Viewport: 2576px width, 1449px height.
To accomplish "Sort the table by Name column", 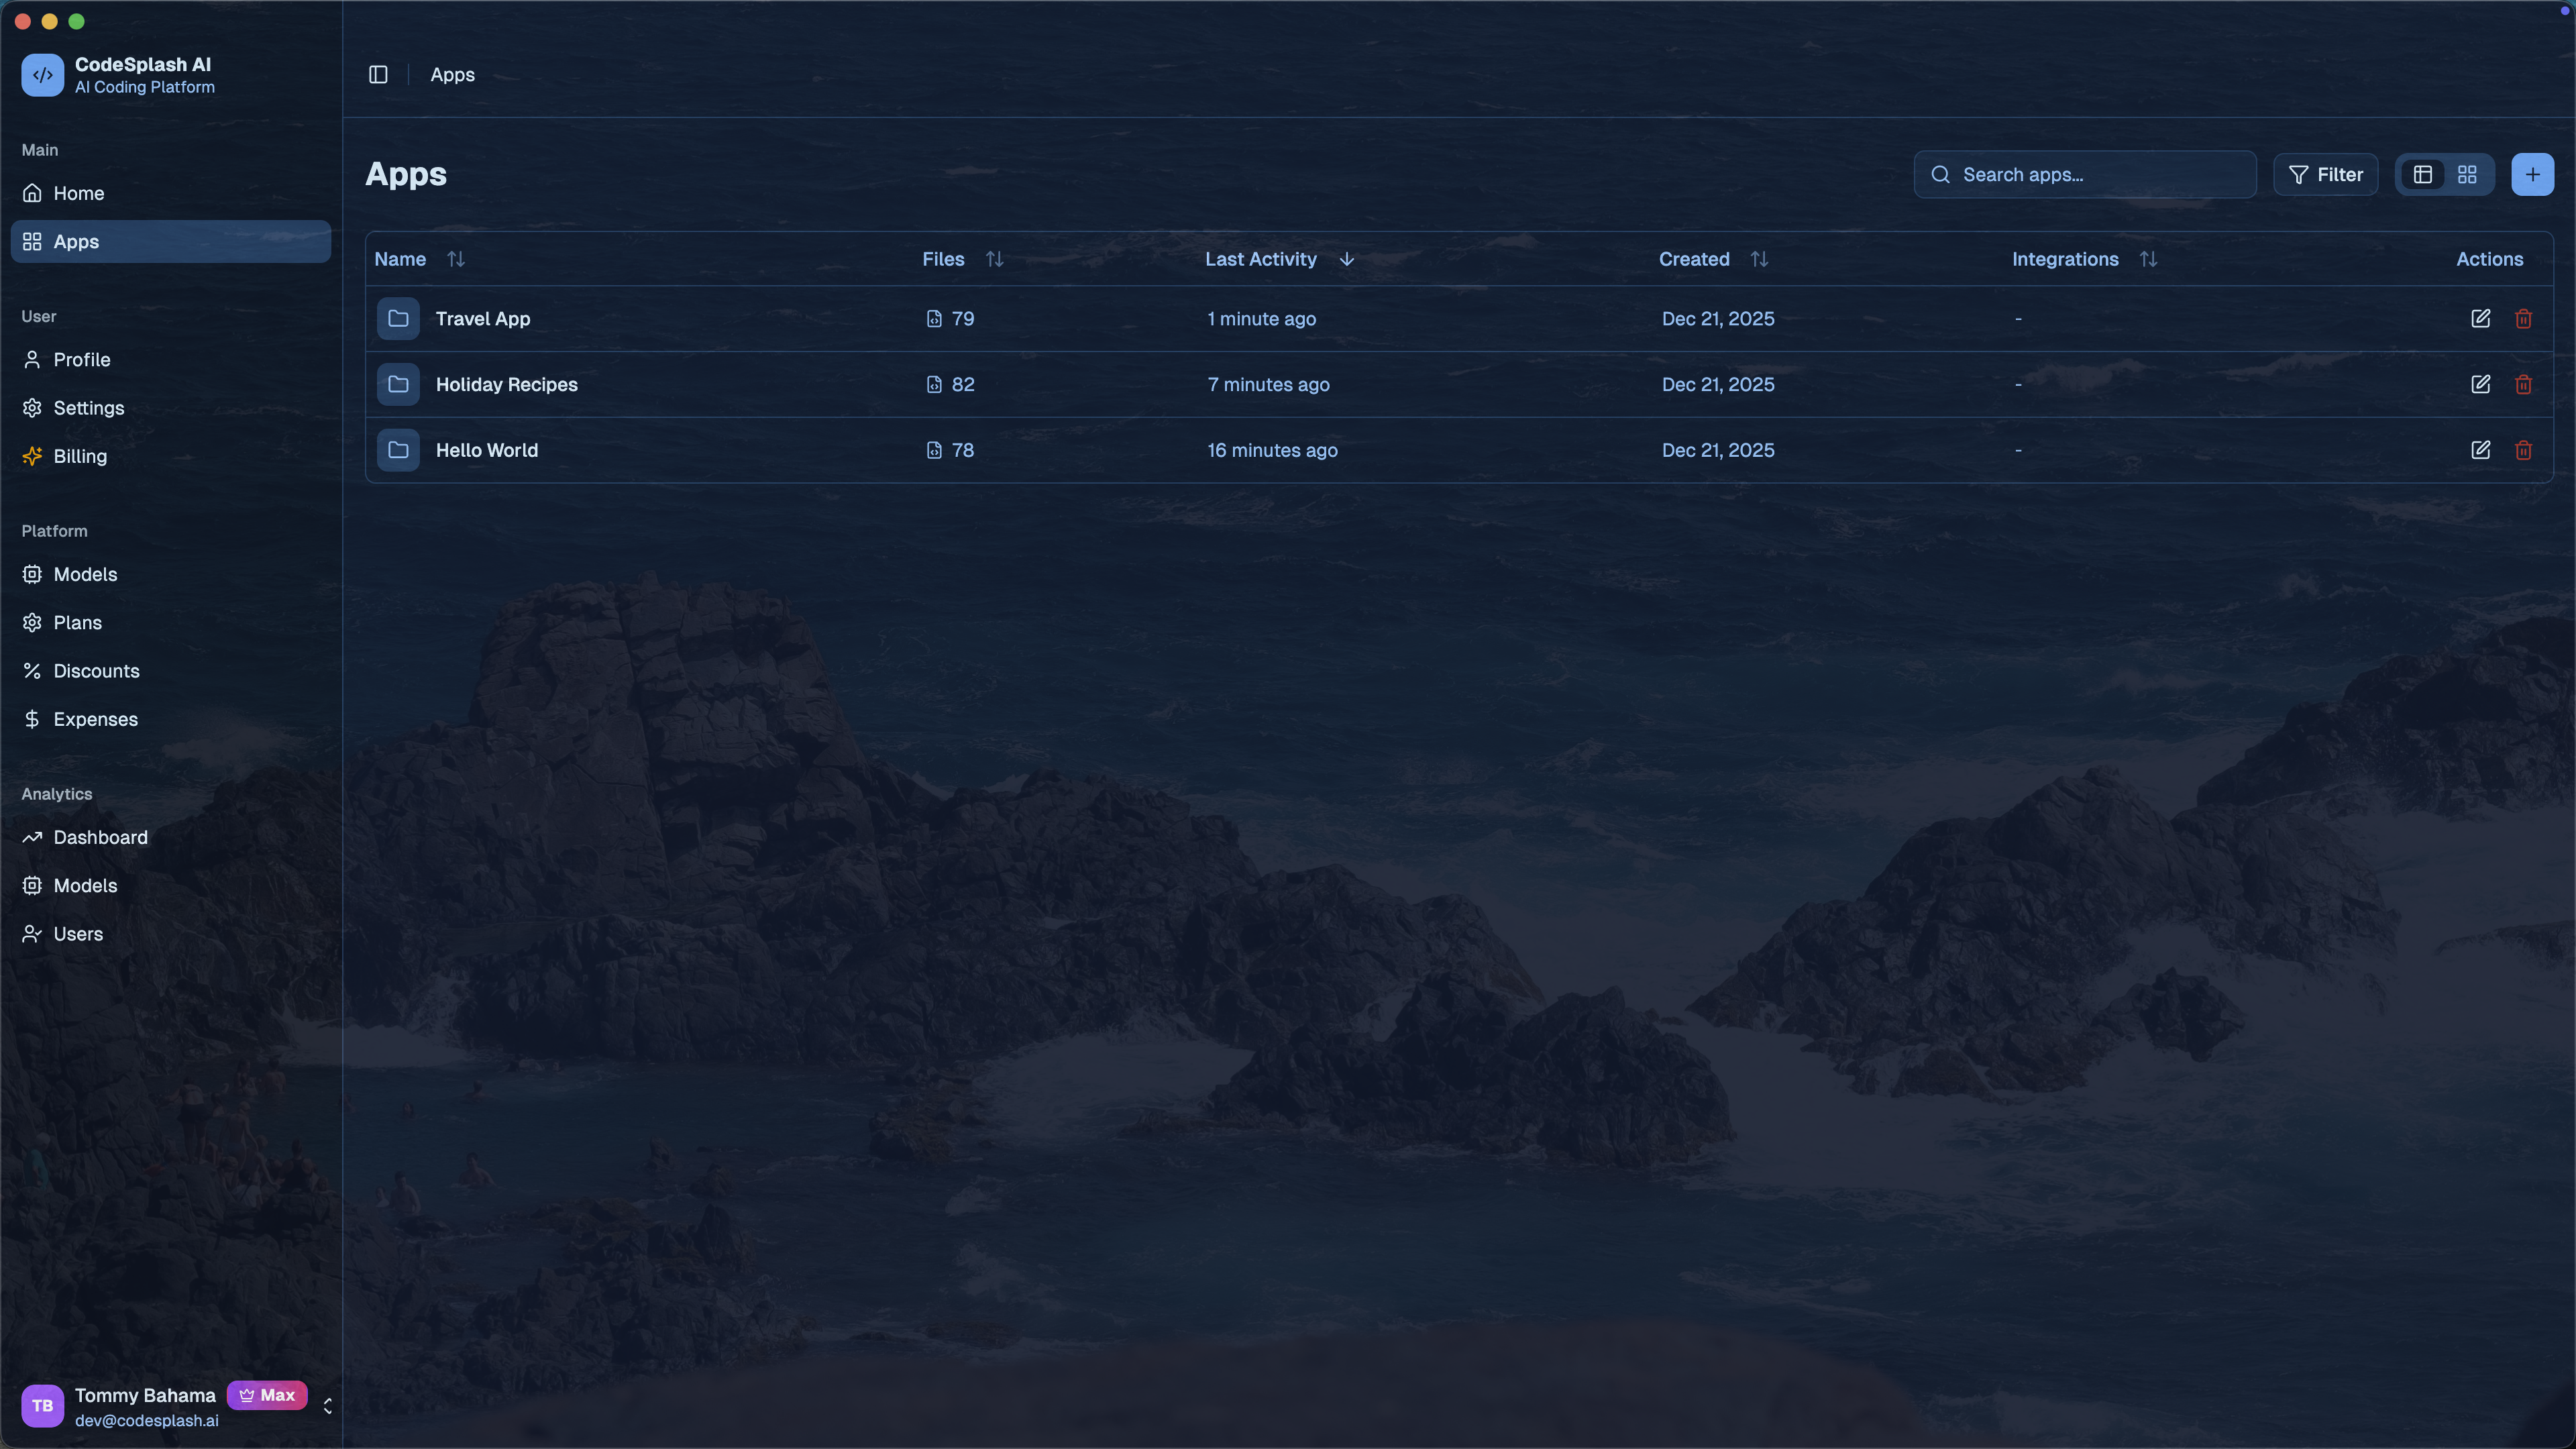I will pyautogui.click(x=456, y=259).
